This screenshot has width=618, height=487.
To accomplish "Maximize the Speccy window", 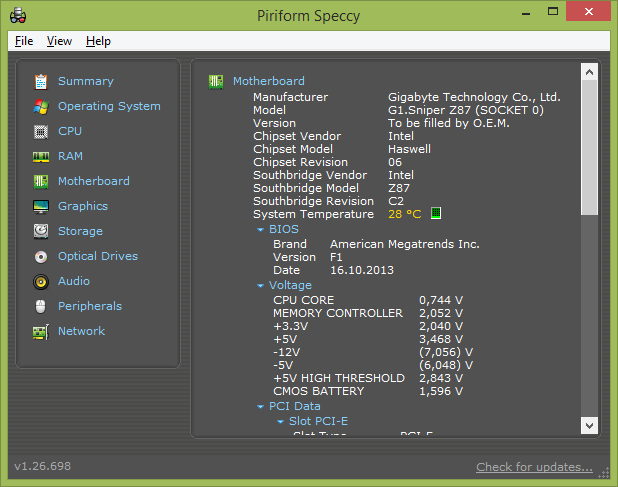I will 553,12.
